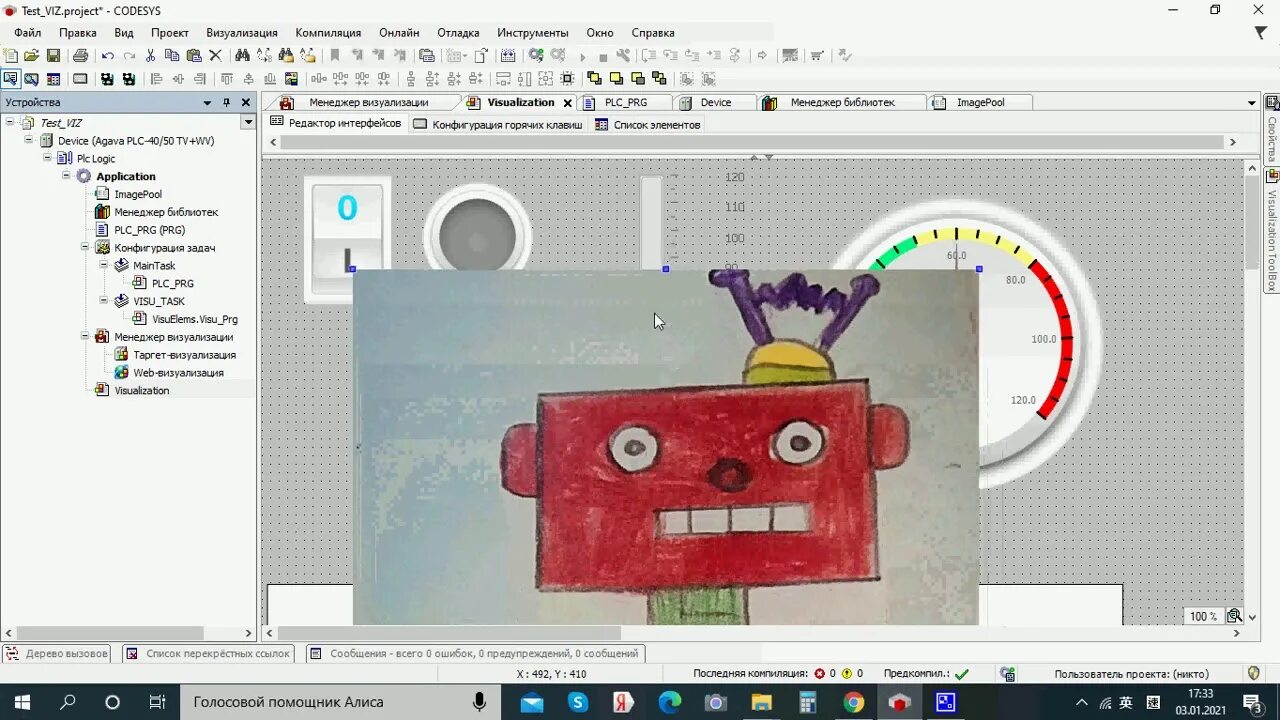Collapse the Application tree node
This screenshot has height=720, width=1280.
(67, 176)
